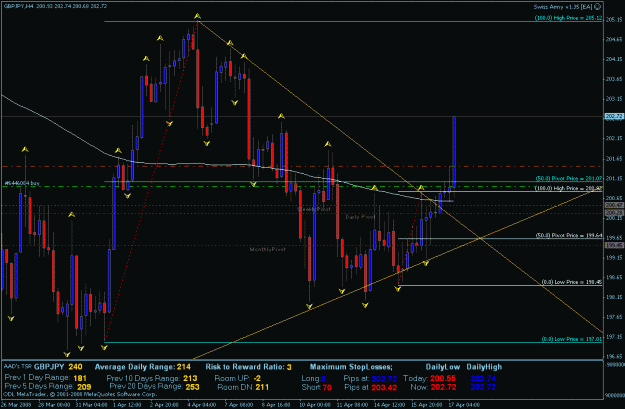Click the MetaQuotes Software Corp. copyright line
Viewport: 625px width, 409px height.
(x=80, y=395)
